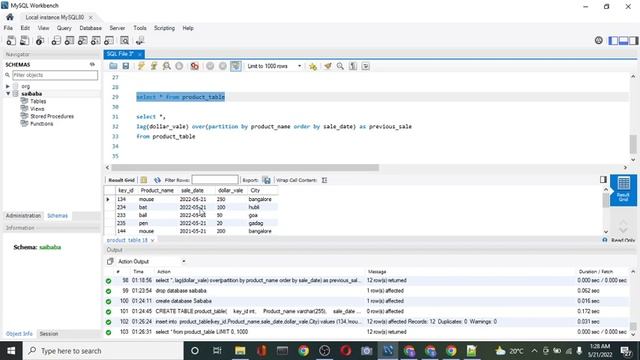Click the Filter objects search field
The width and height of the screenshot is (640, 360).
[55, 75]
